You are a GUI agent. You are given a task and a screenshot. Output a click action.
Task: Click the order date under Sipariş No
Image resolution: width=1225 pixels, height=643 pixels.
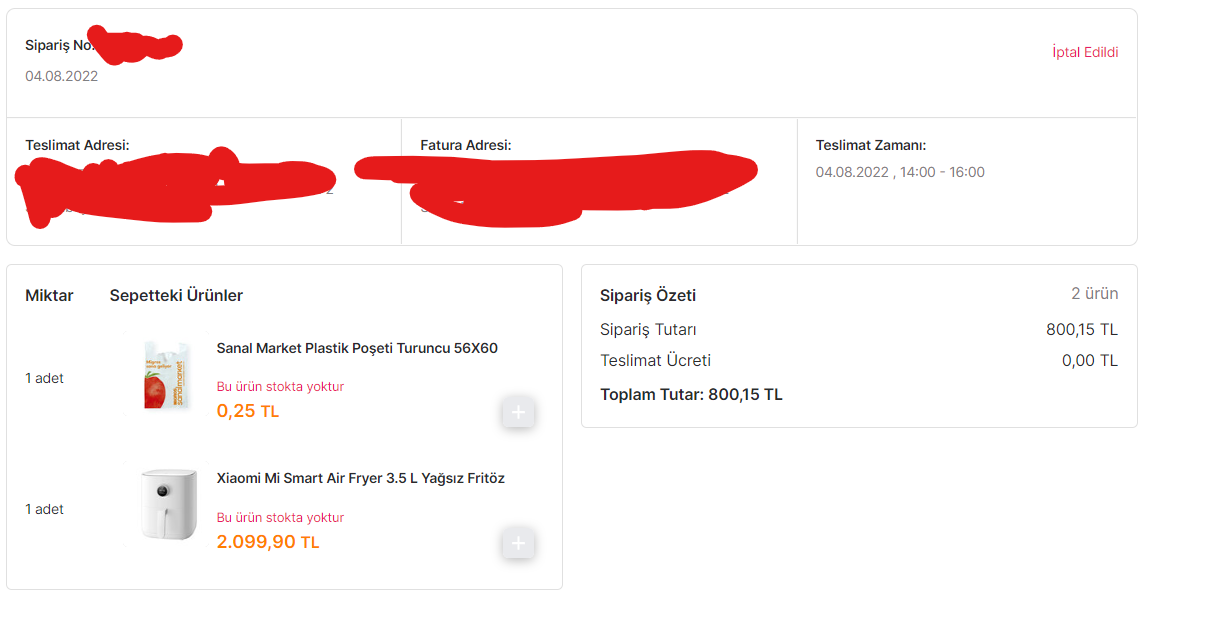(x=62, y=76)
